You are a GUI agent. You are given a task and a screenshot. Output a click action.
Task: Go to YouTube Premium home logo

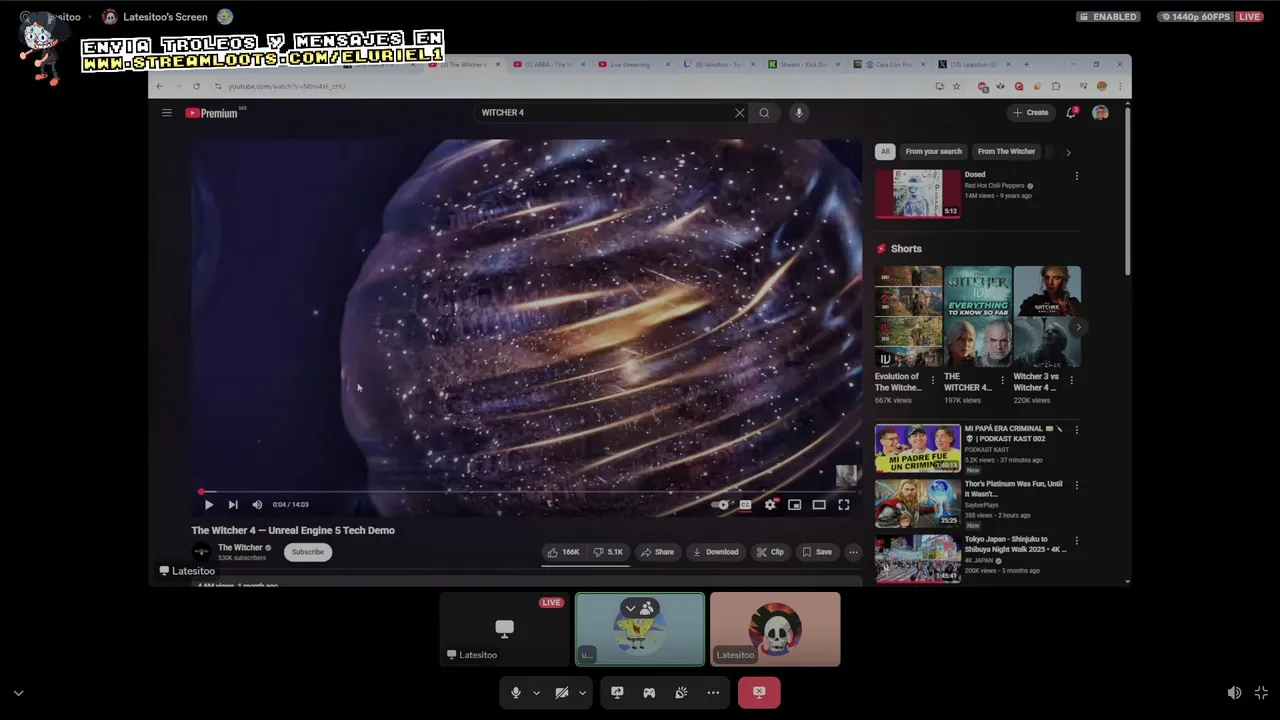coord(211,113)
